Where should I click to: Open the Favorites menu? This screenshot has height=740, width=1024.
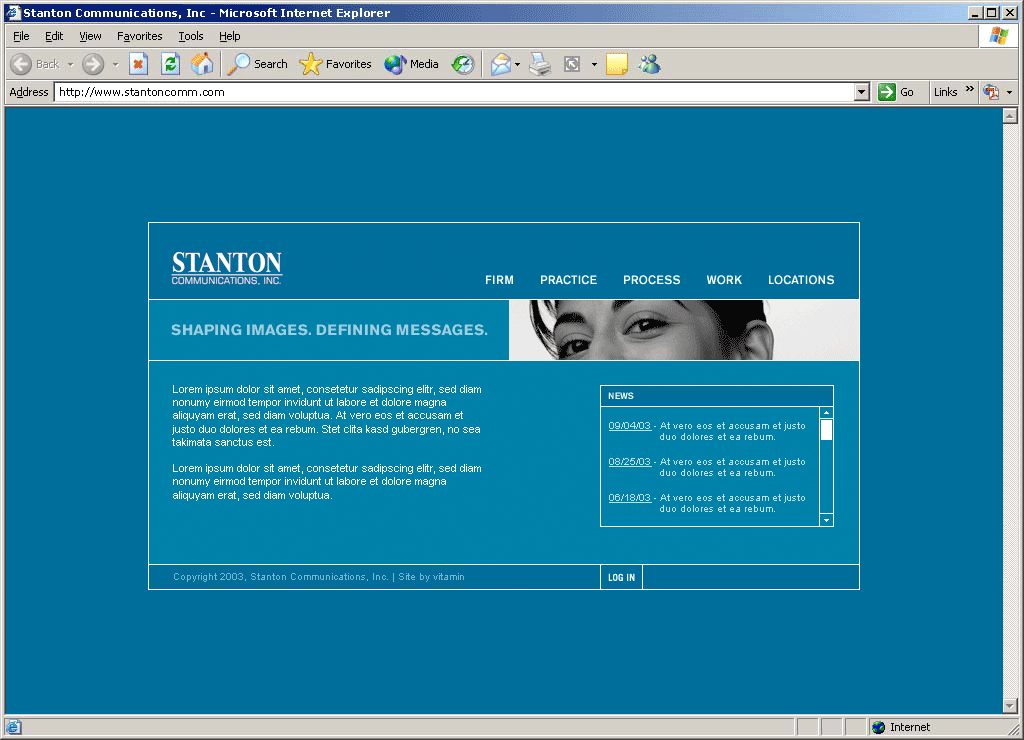pos(139,36)
